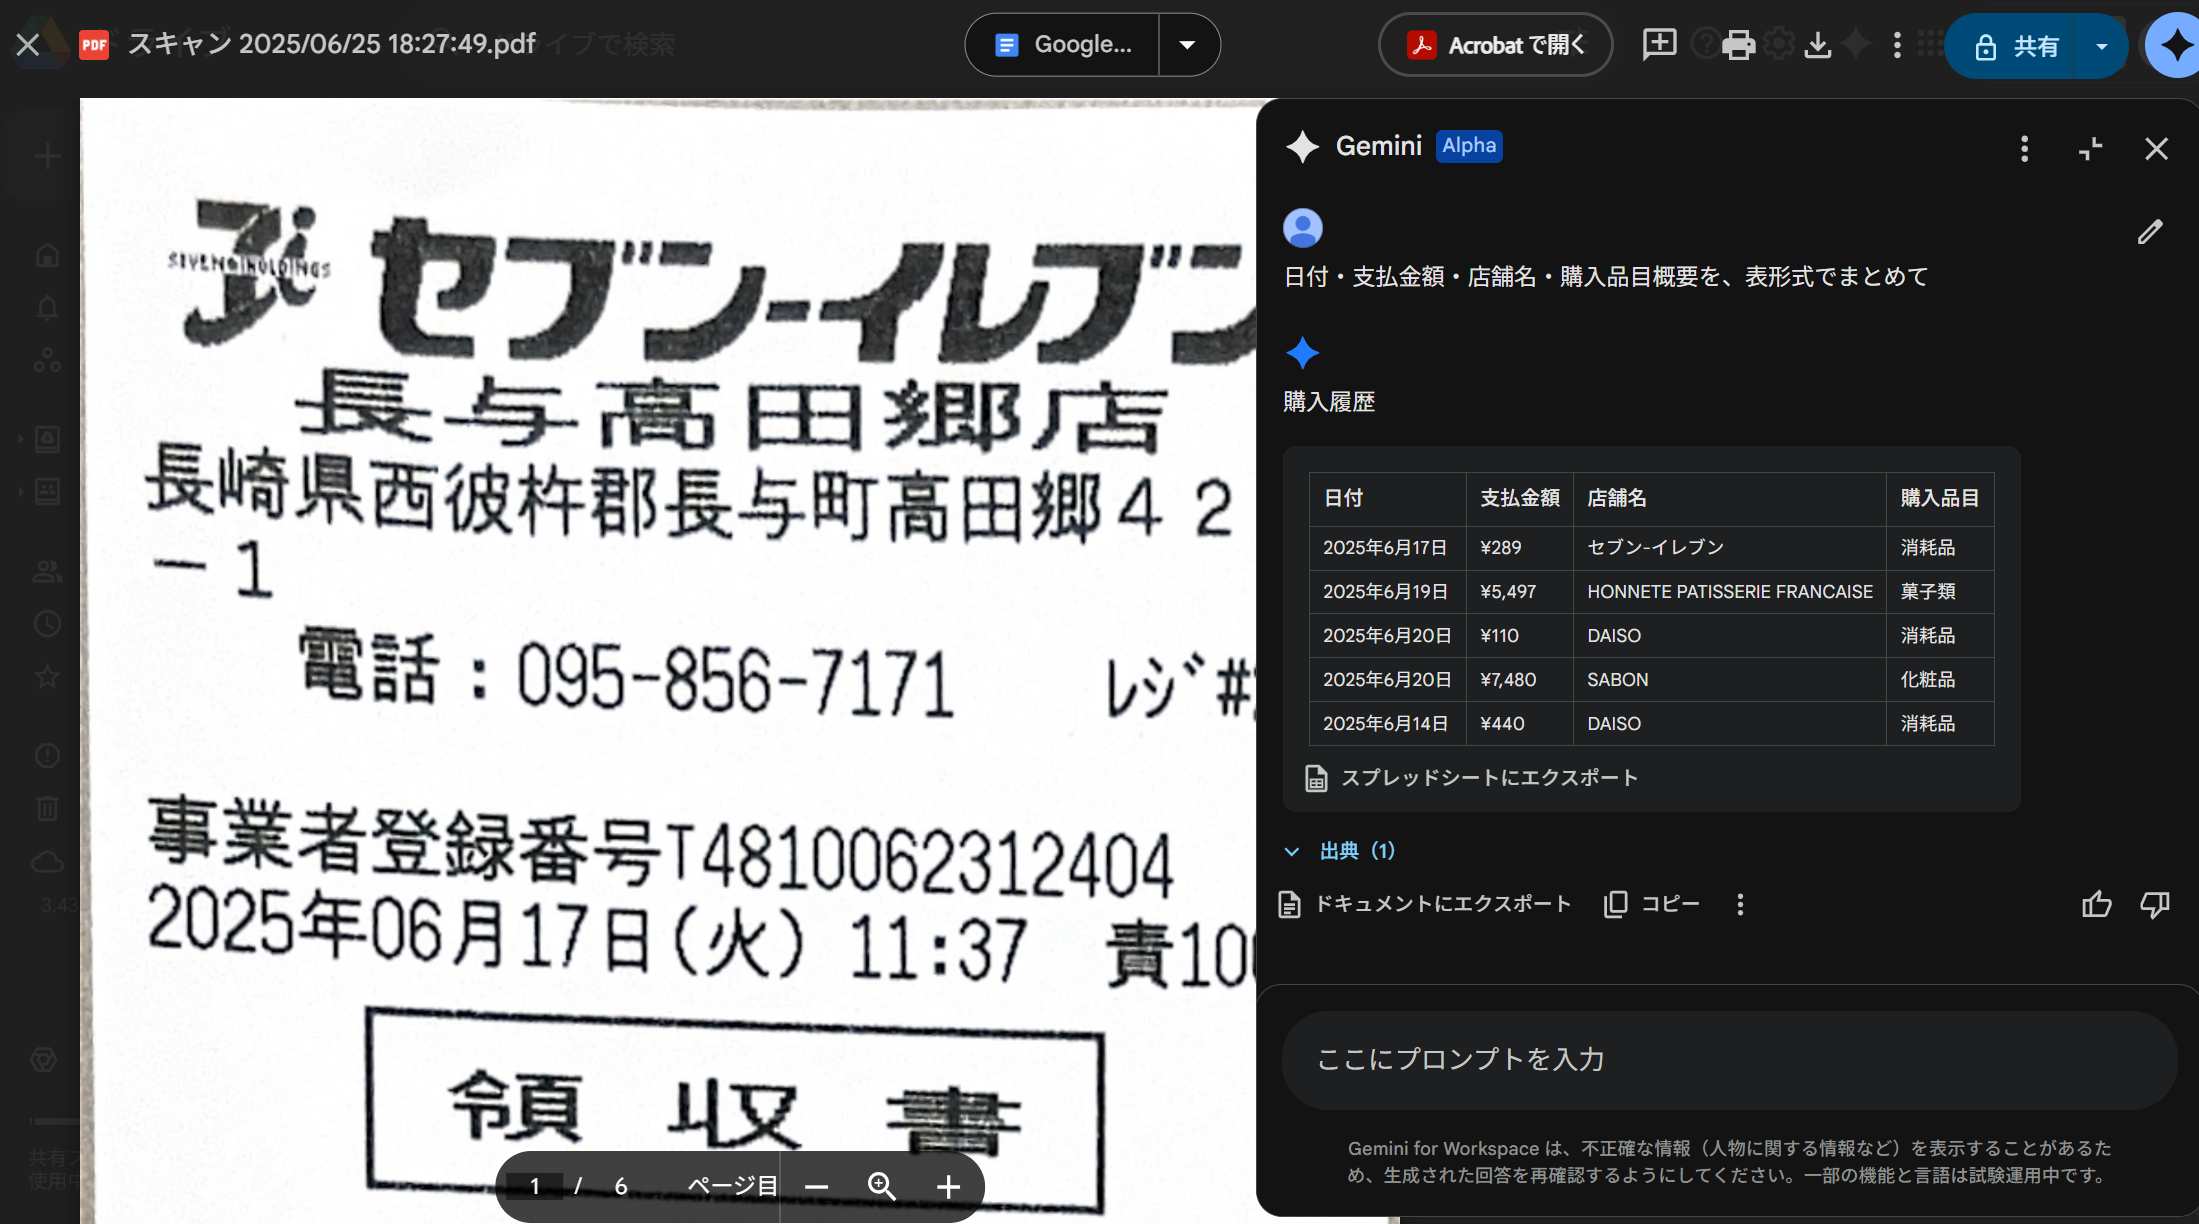
Task: Click the 店舗名 column header
Action: pyautogui.click(x=1729, y=499)
